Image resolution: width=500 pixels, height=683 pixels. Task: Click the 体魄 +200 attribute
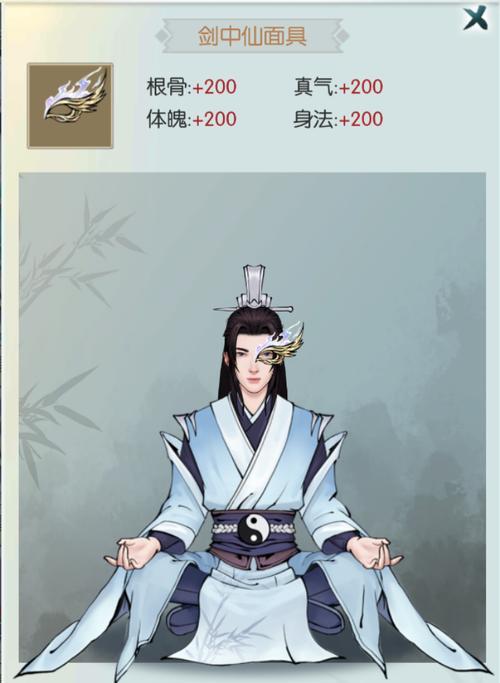tap(192, 119)
